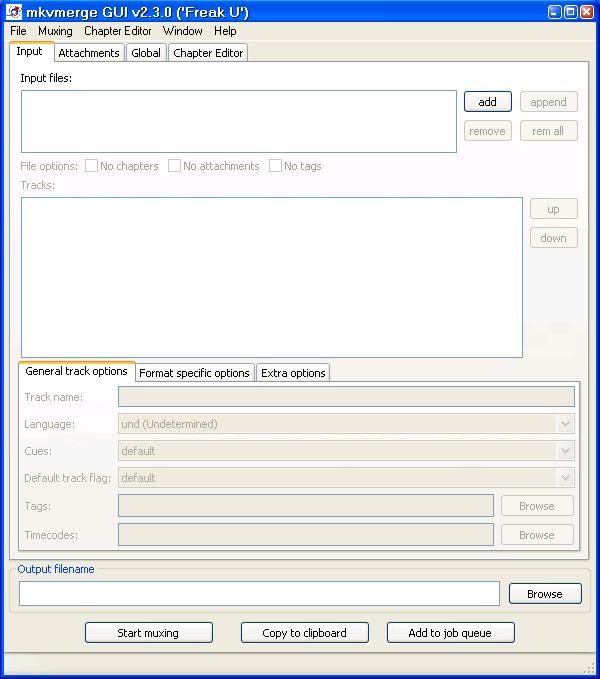
Task: Switch to the Attachments tab
Action: click(89, 53)
